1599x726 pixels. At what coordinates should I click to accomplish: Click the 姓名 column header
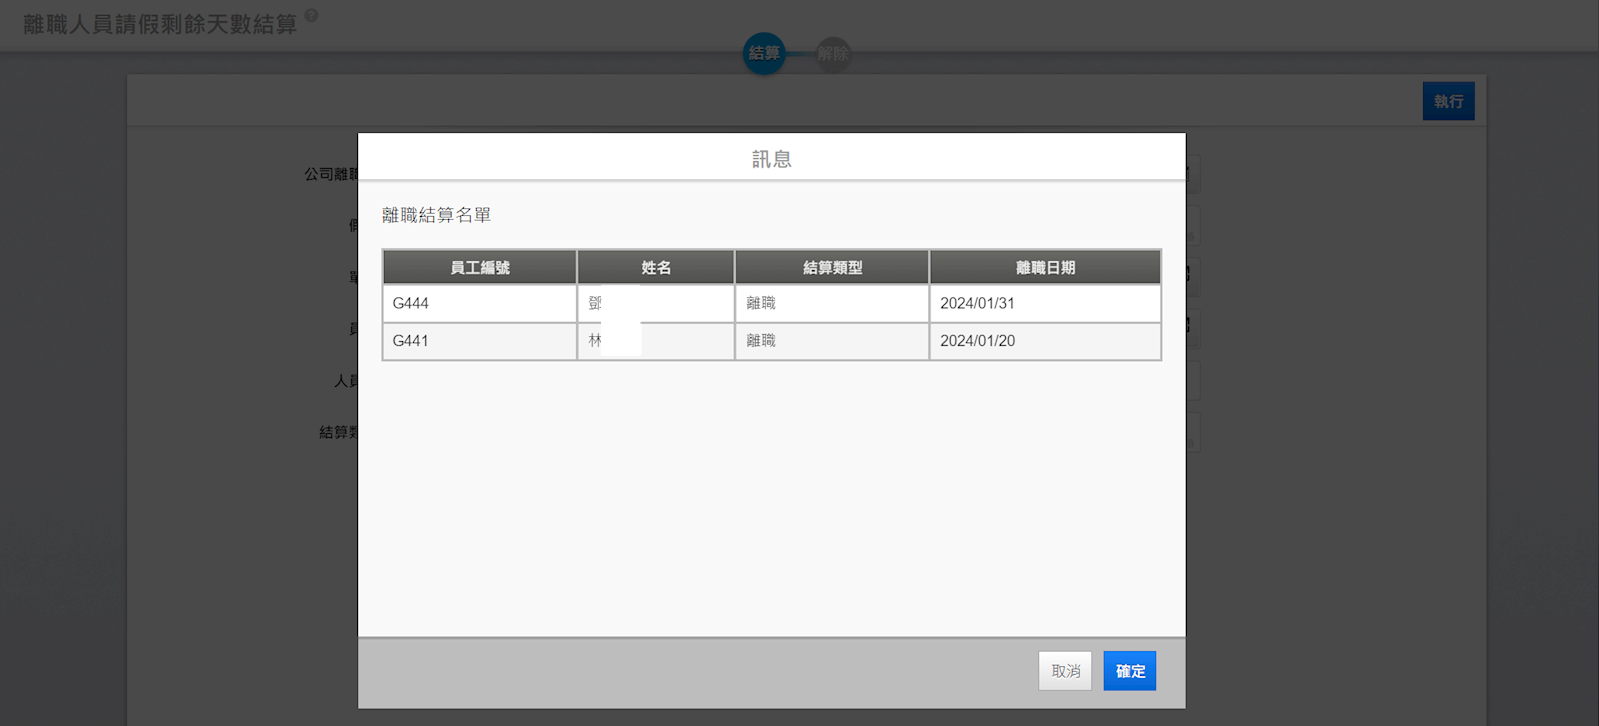tap(655, 267)
